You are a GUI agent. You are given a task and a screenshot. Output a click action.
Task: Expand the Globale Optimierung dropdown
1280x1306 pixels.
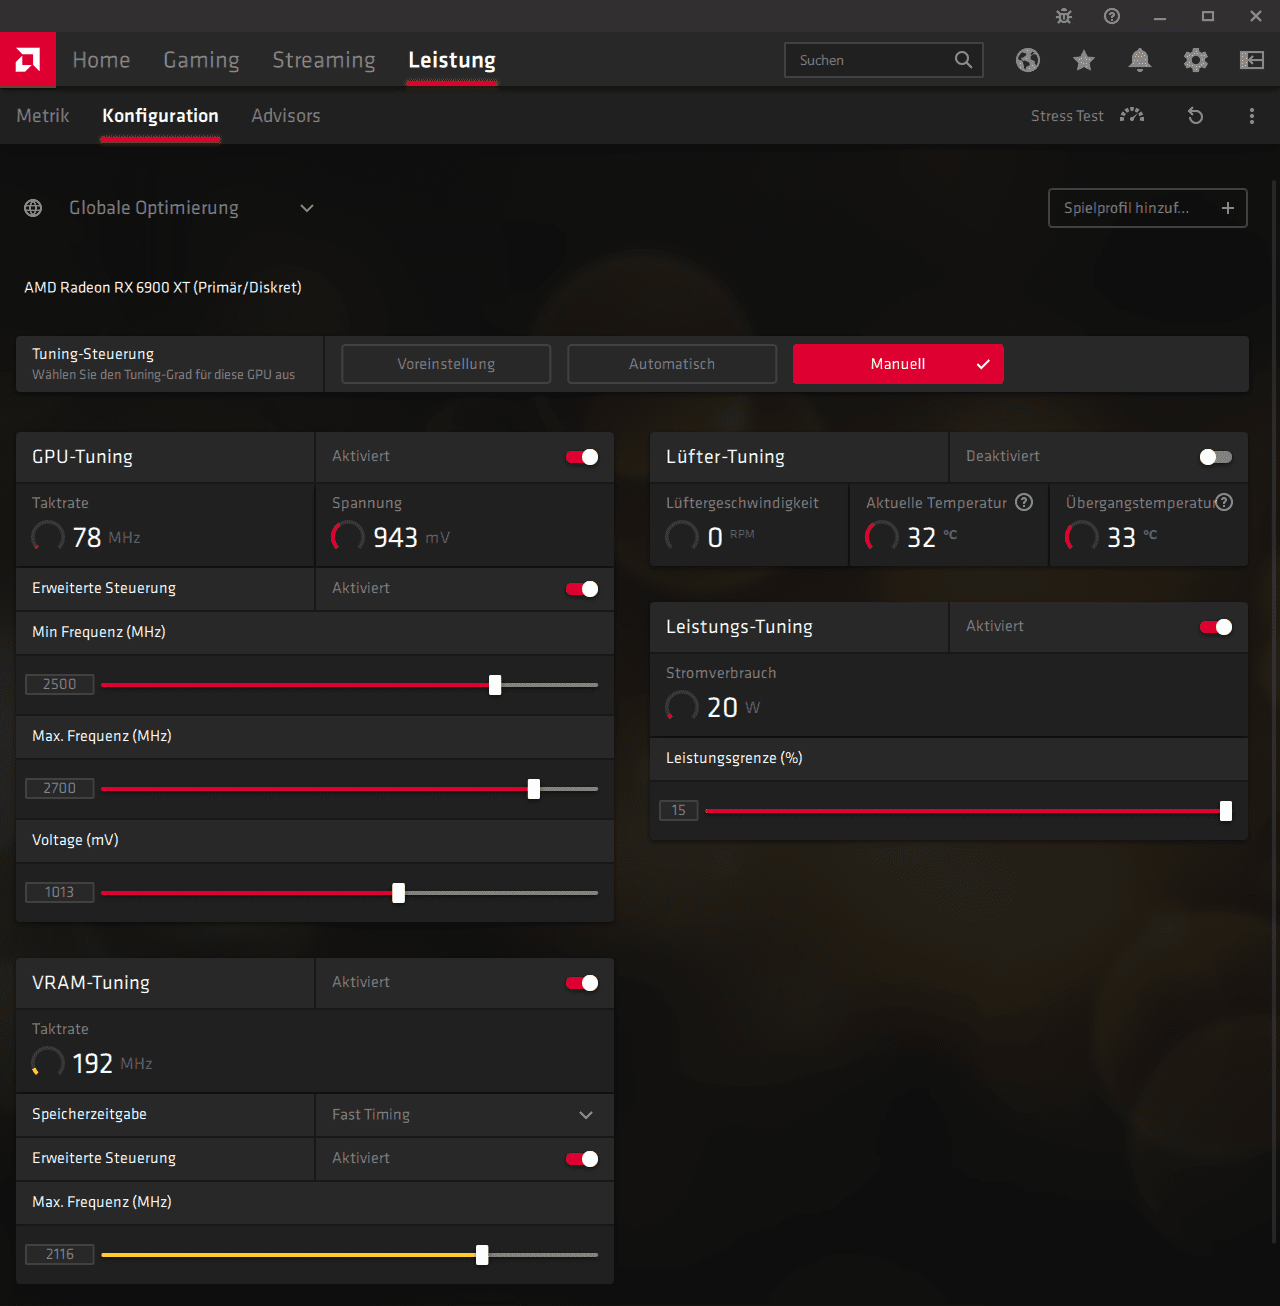tap(307, 208)
